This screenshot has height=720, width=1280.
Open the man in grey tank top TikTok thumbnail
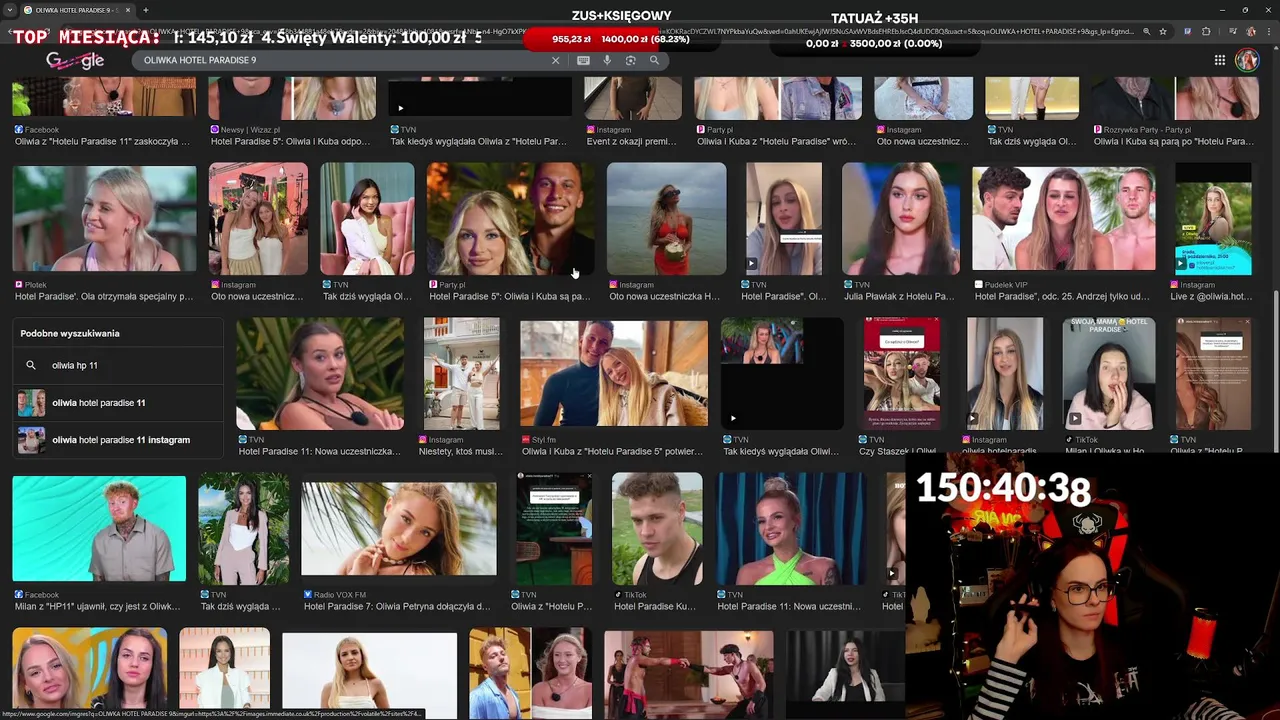tap(657, 528)
